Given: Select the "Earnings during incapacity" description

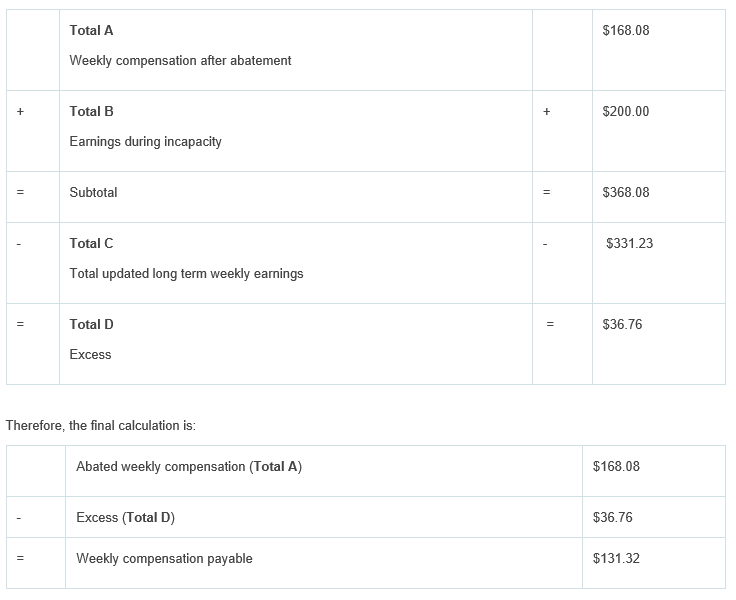Looking at the screenshot, I should point(145,142).
